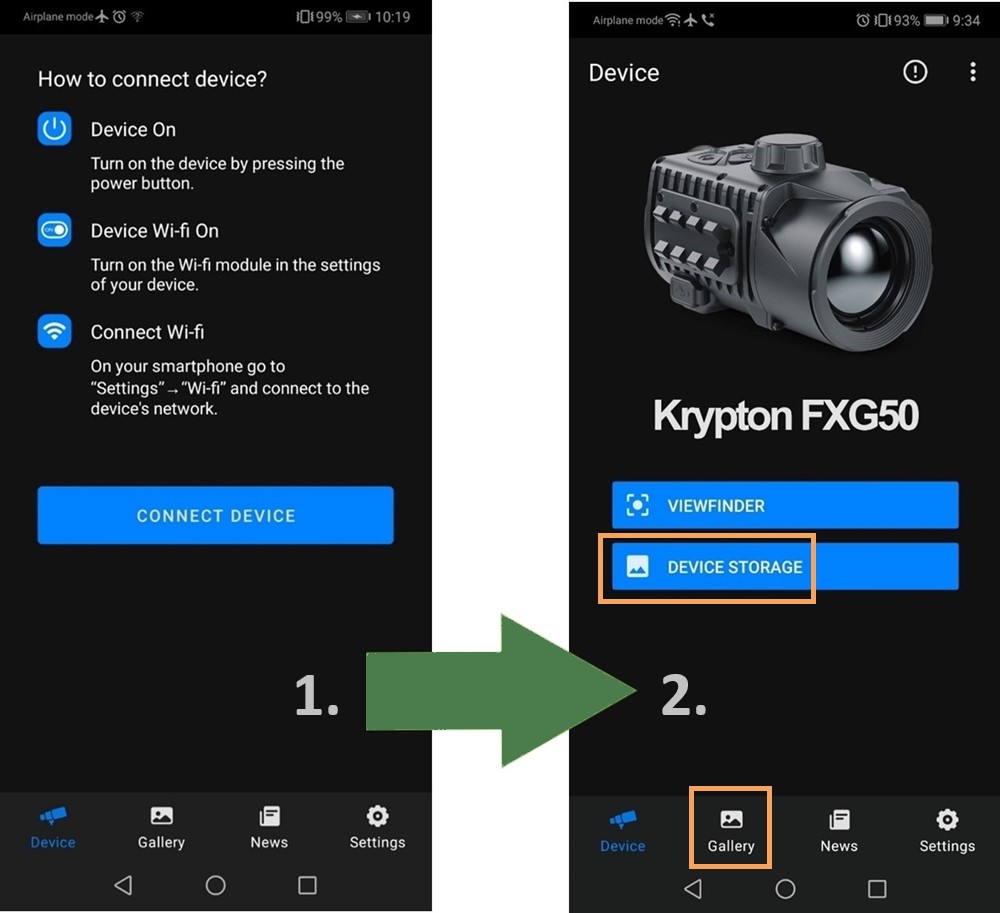Tap Android home circle on connect-device screen
Screen dimensions: 1000x913
215,885
